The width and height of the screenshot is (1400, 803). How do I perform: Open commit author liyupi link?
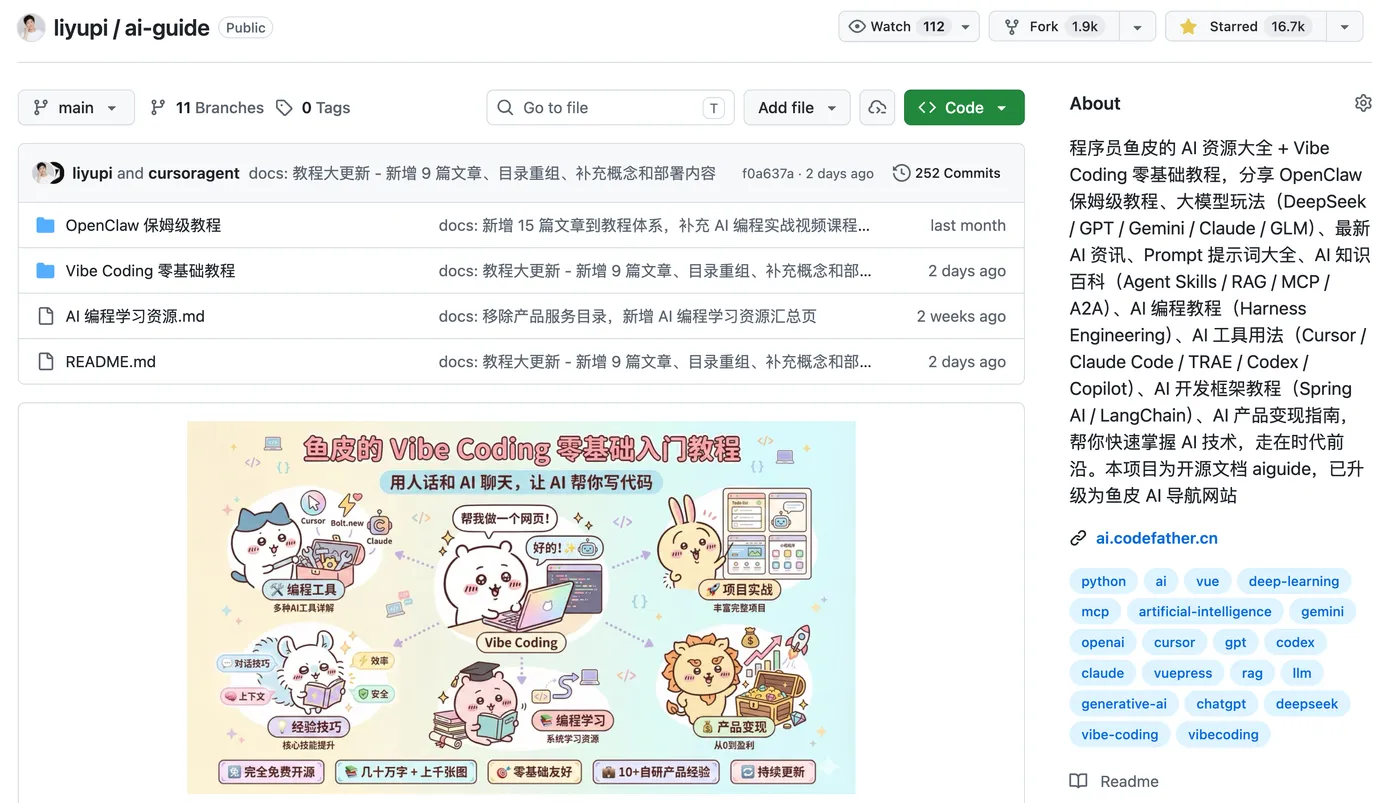92,173
